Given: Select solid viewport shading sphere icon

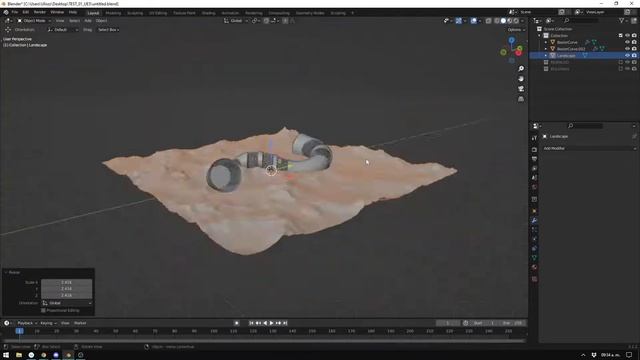Looking at the screenshot, I should point(503,20).
